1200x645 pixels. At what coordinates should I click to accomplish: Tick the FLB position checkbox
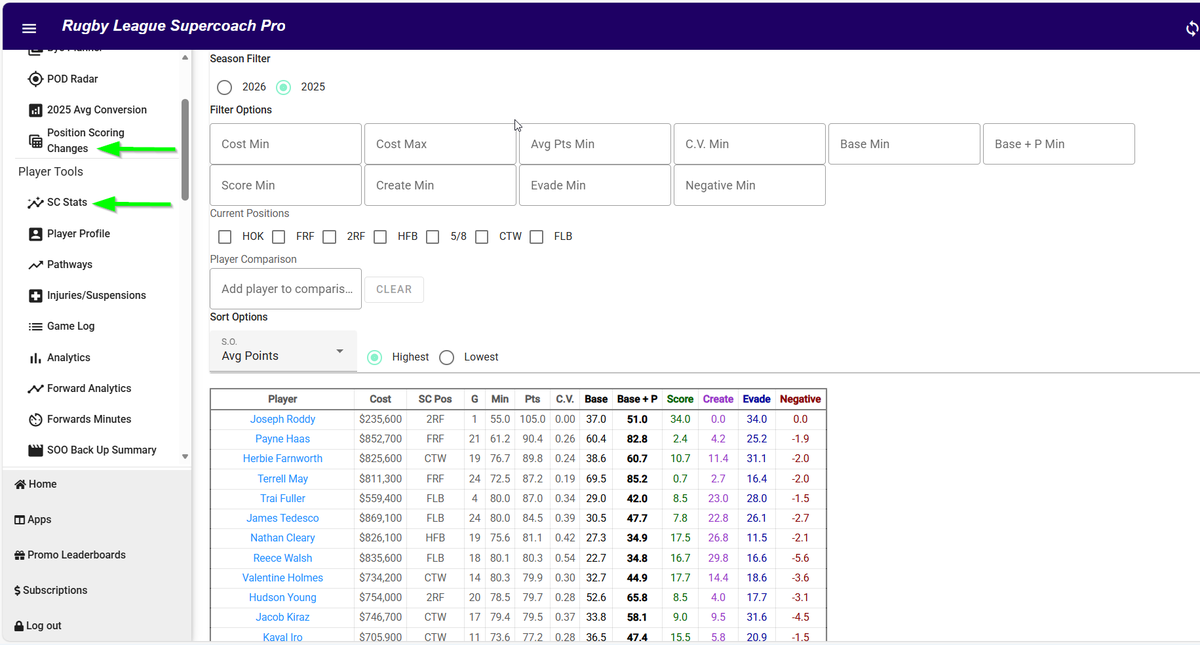coord(536,237)
